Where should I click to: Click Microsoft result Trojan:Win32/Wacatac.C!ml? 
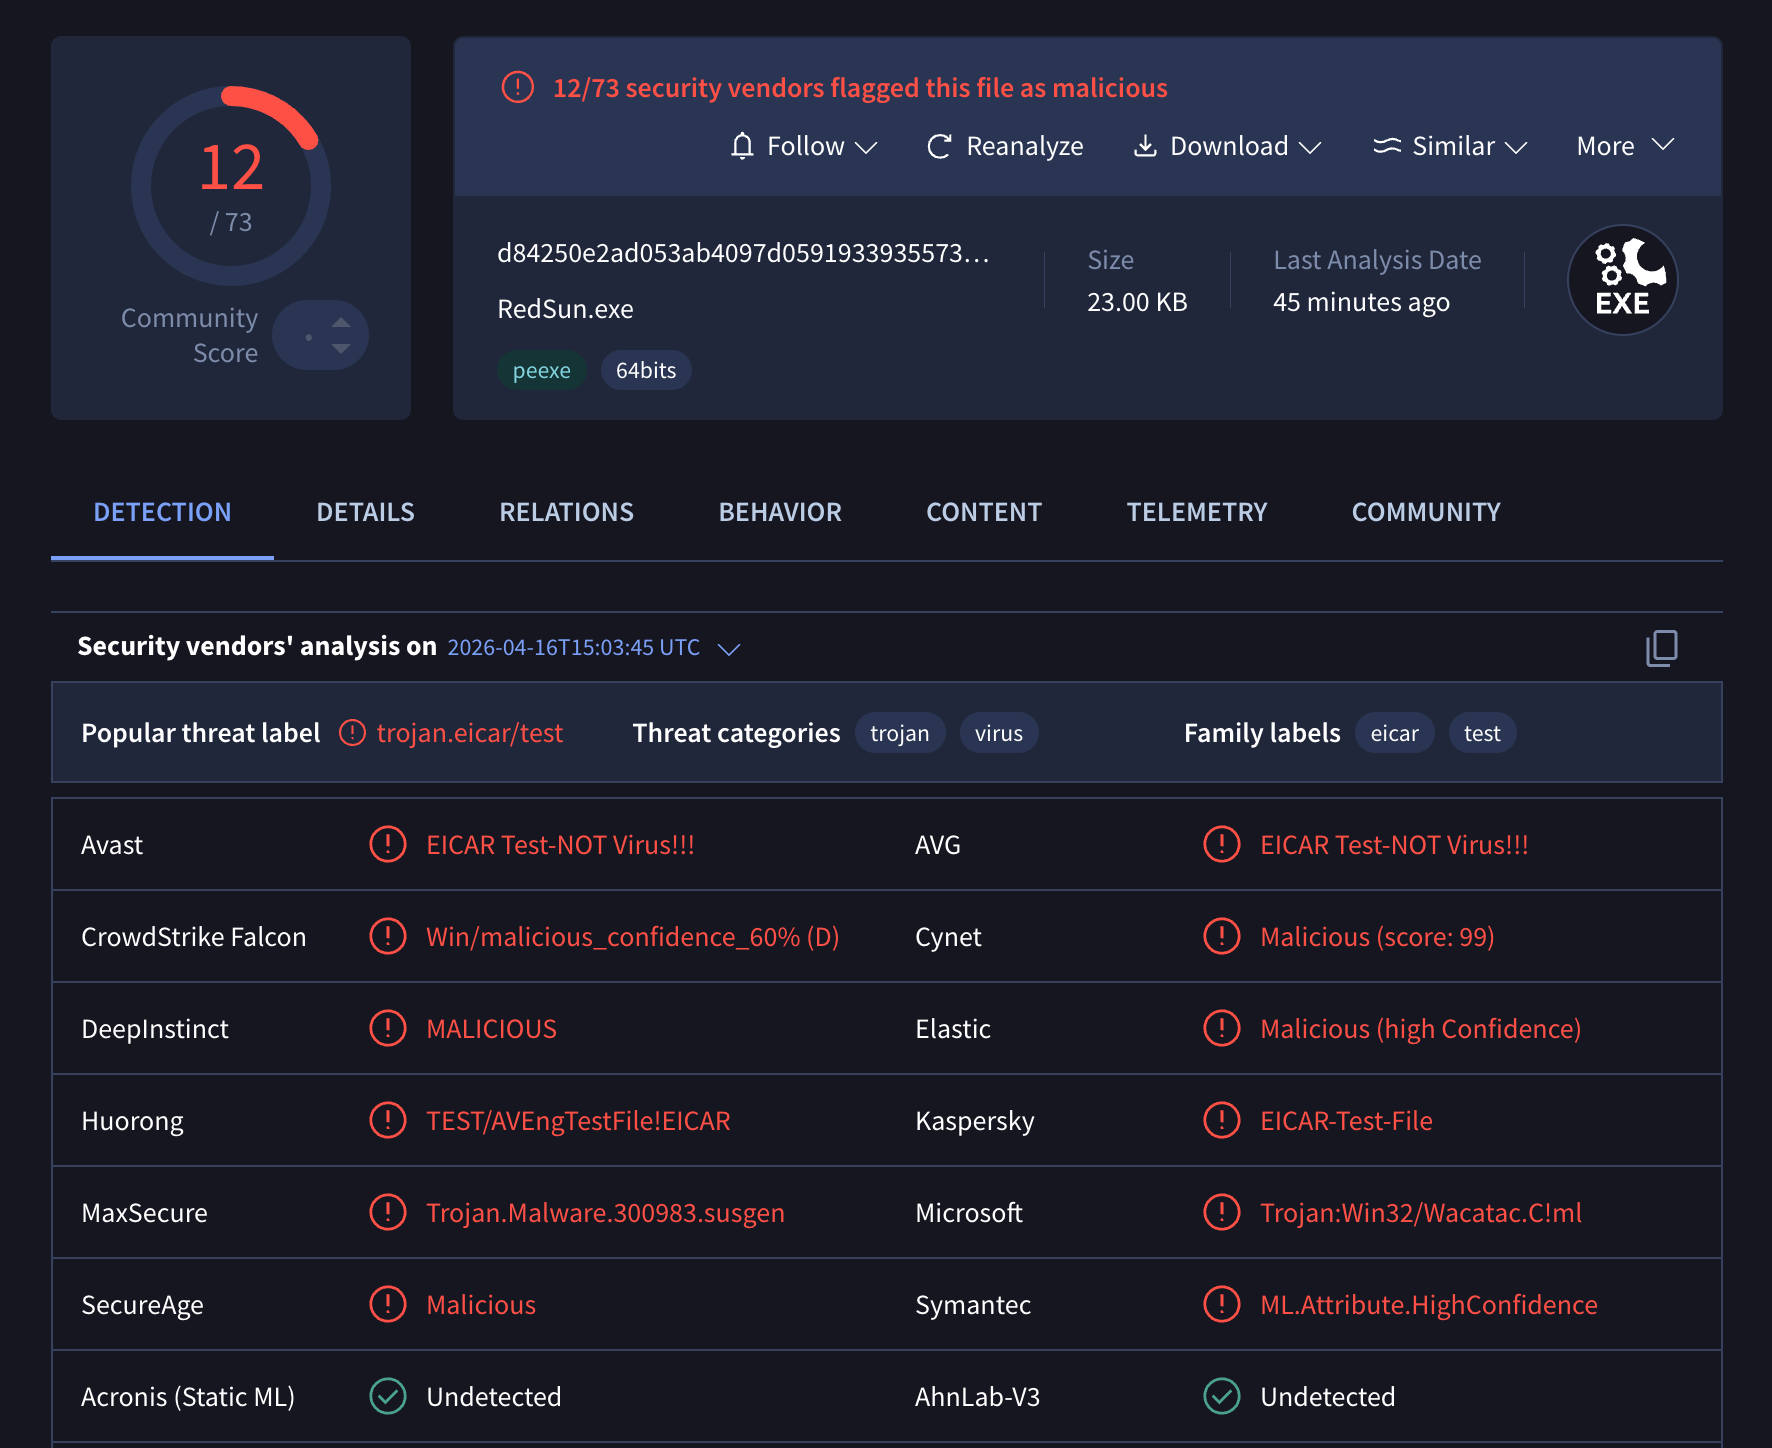pyautogui.click(x=1421, y=1212)
